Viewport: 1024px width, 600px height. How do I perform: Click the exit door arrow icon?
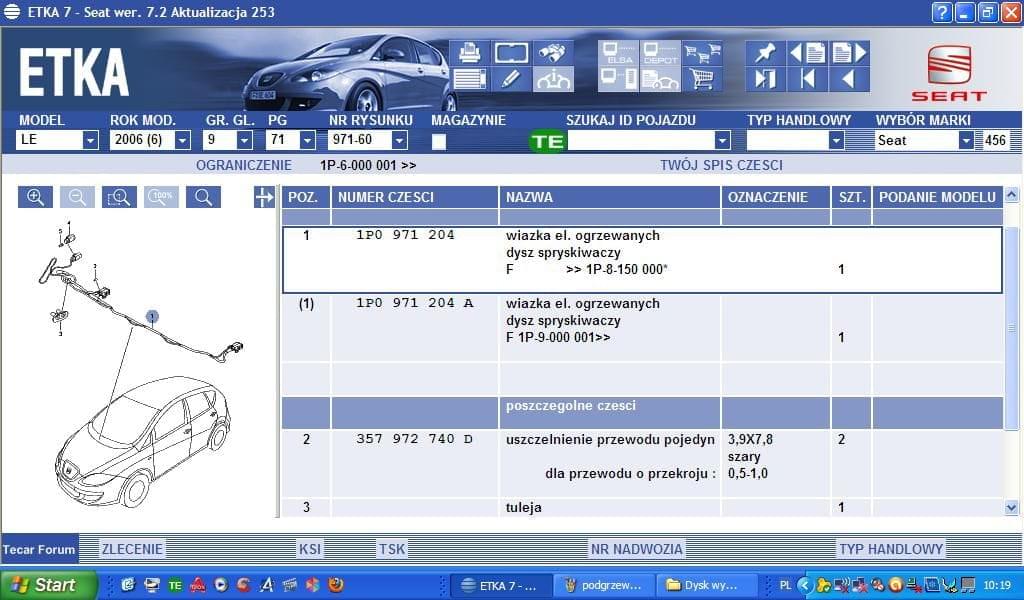coord(765,80)
